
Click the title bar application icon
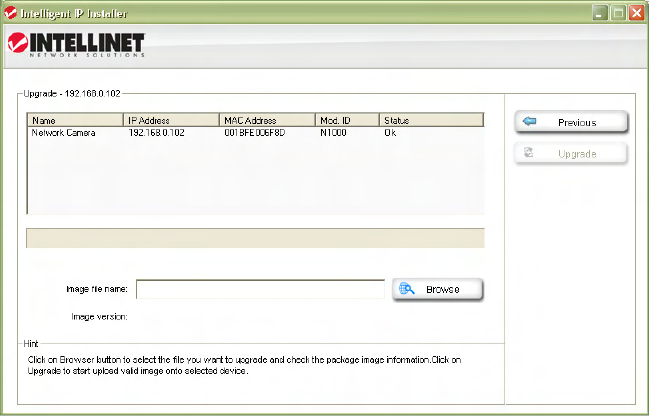click(x=10, y=13)
